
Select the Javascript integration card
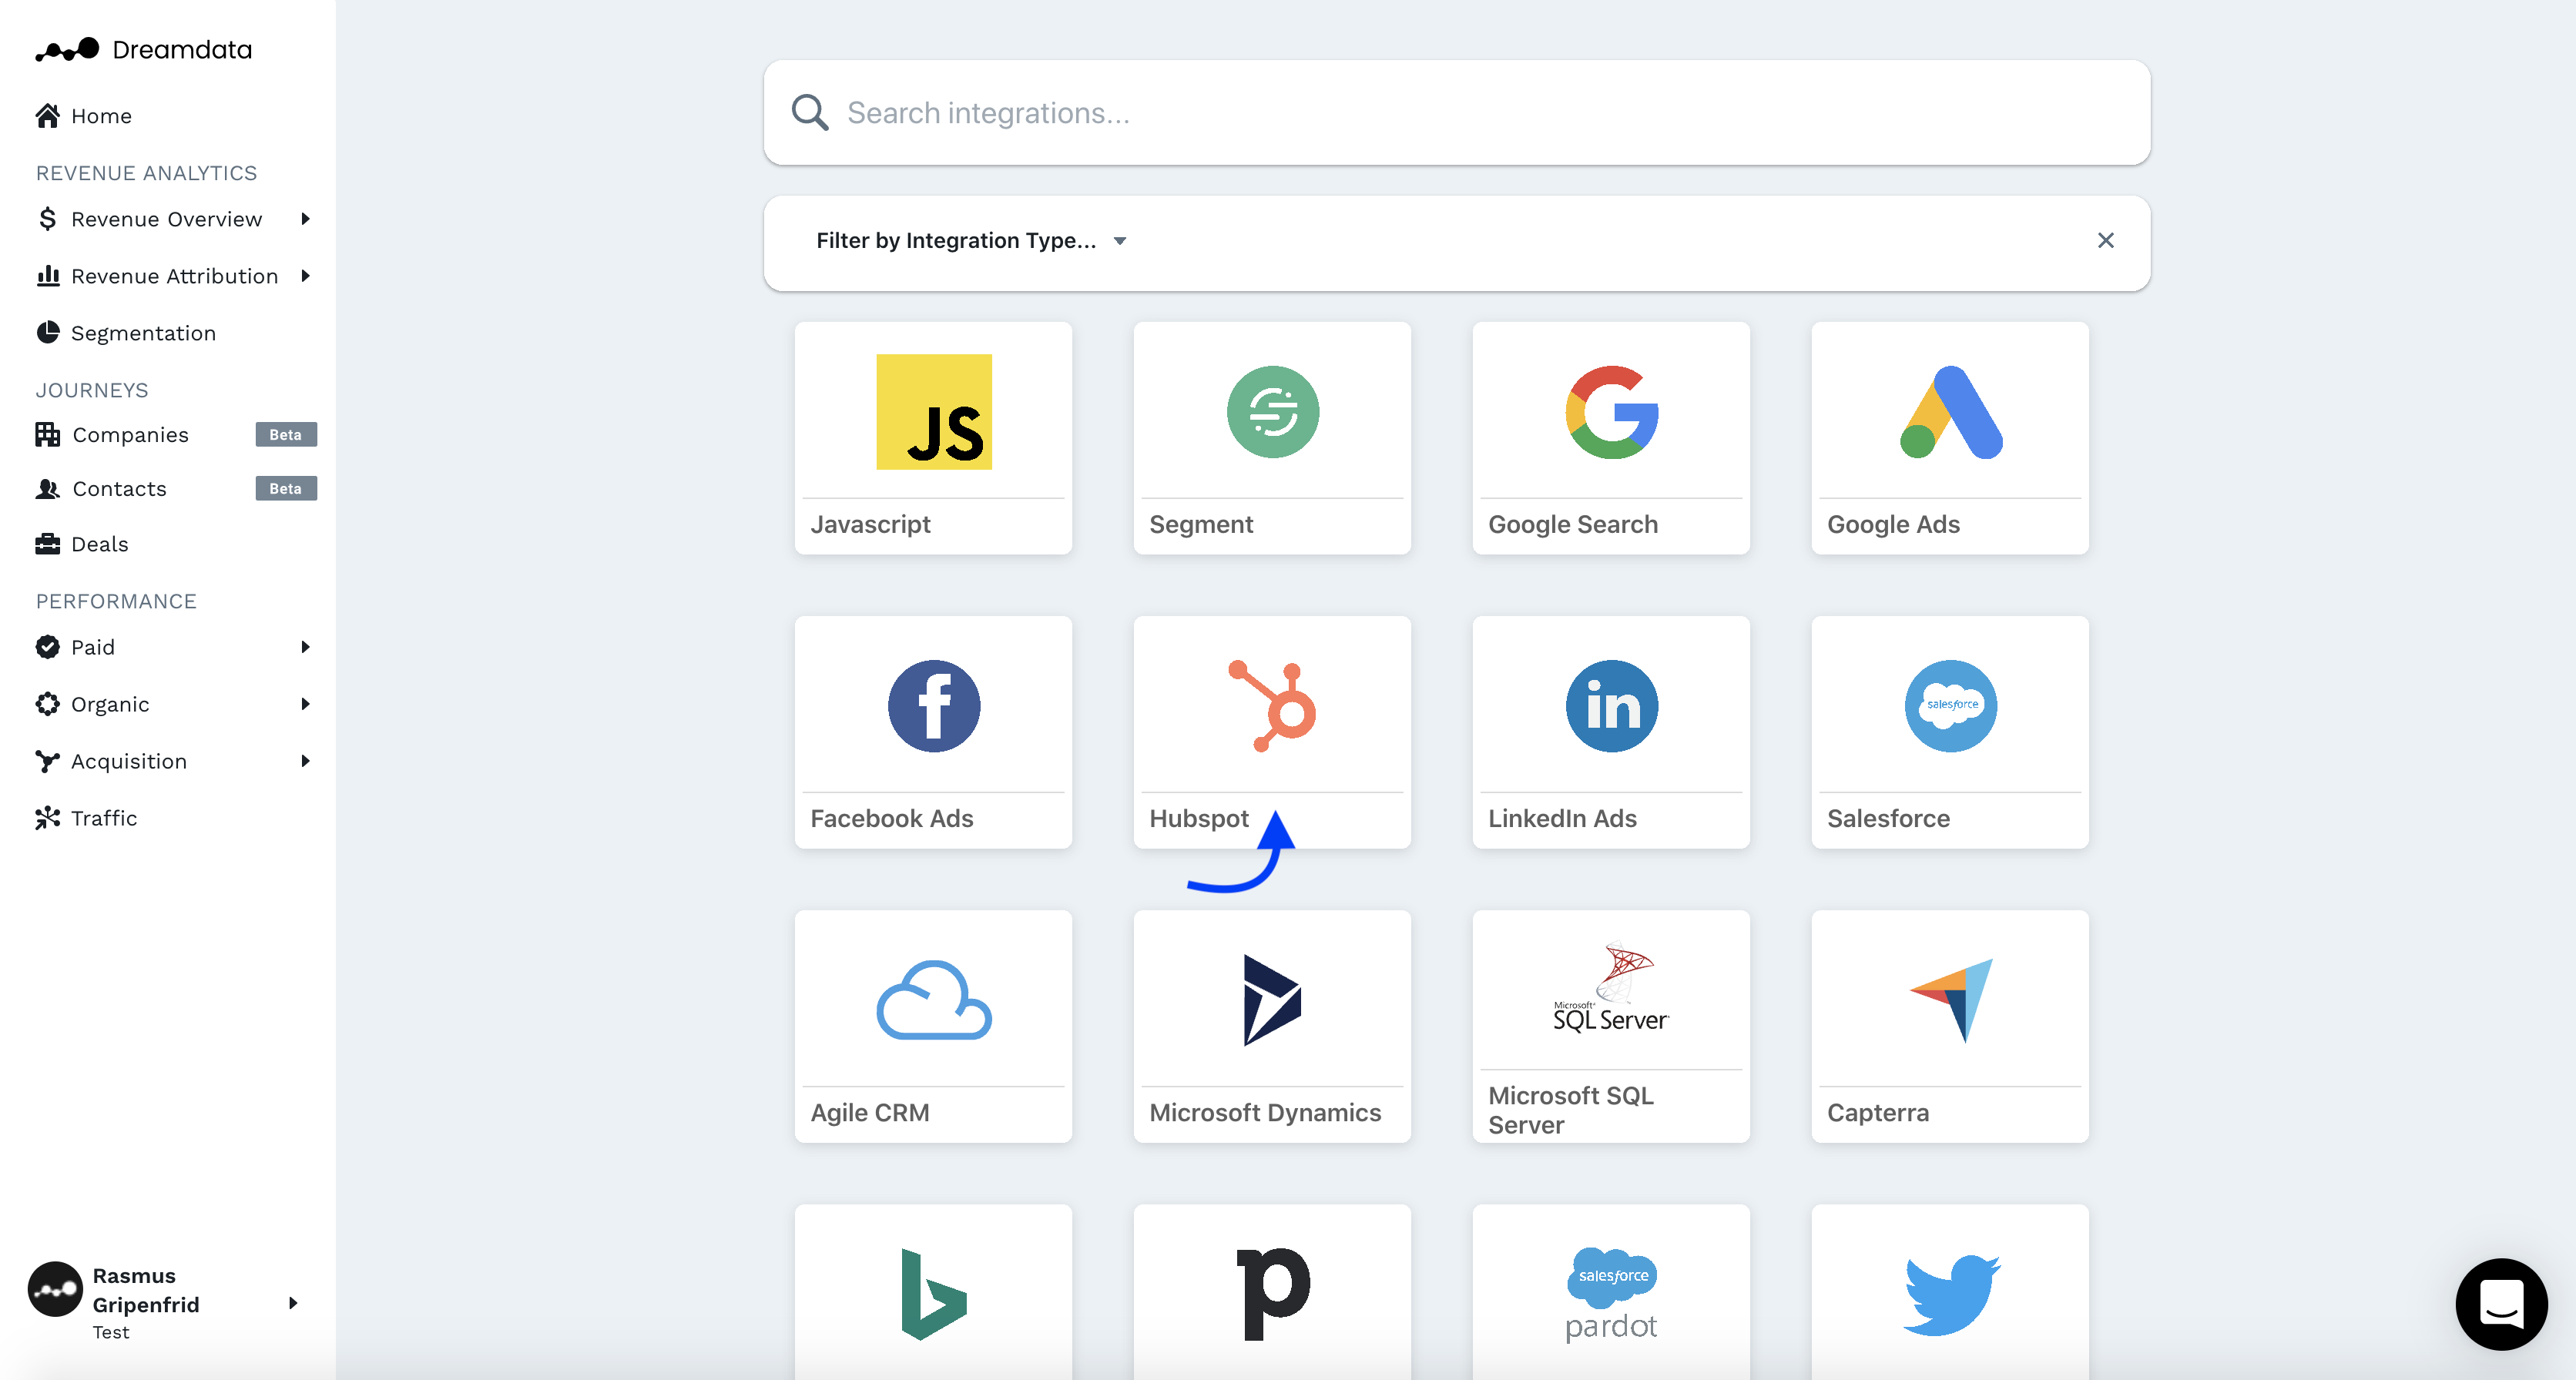tap(933, 438)
